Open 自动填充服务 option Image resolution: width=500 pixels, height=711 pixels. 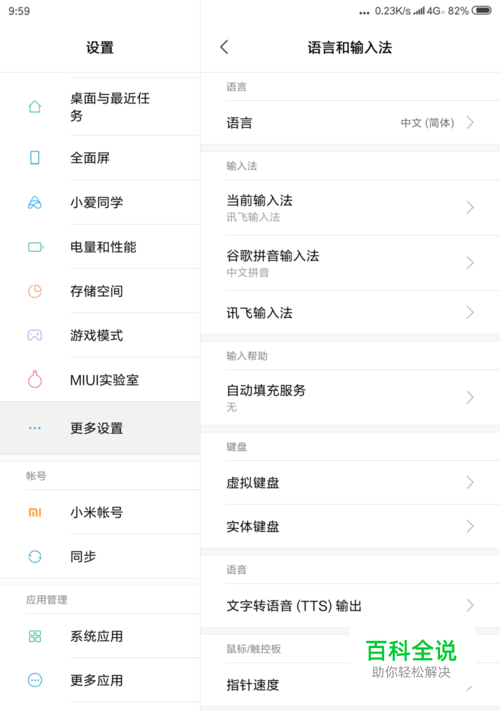tap(350, 398)
